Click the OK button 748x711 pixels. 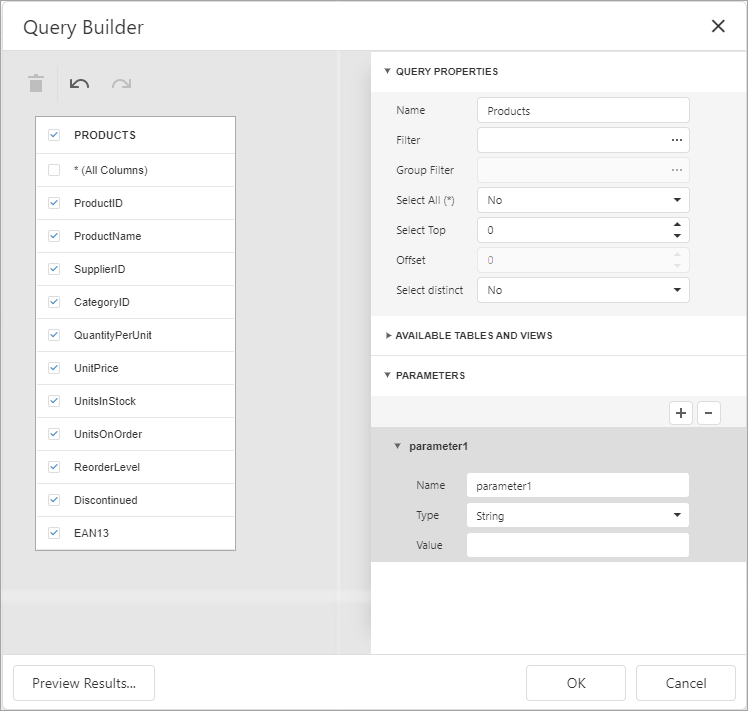point(576,683)
